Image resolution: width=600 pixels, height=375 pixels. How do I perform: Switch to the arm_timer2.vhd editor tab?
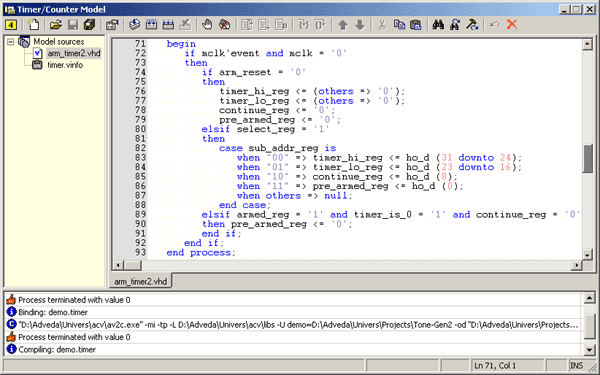point(140,282)
